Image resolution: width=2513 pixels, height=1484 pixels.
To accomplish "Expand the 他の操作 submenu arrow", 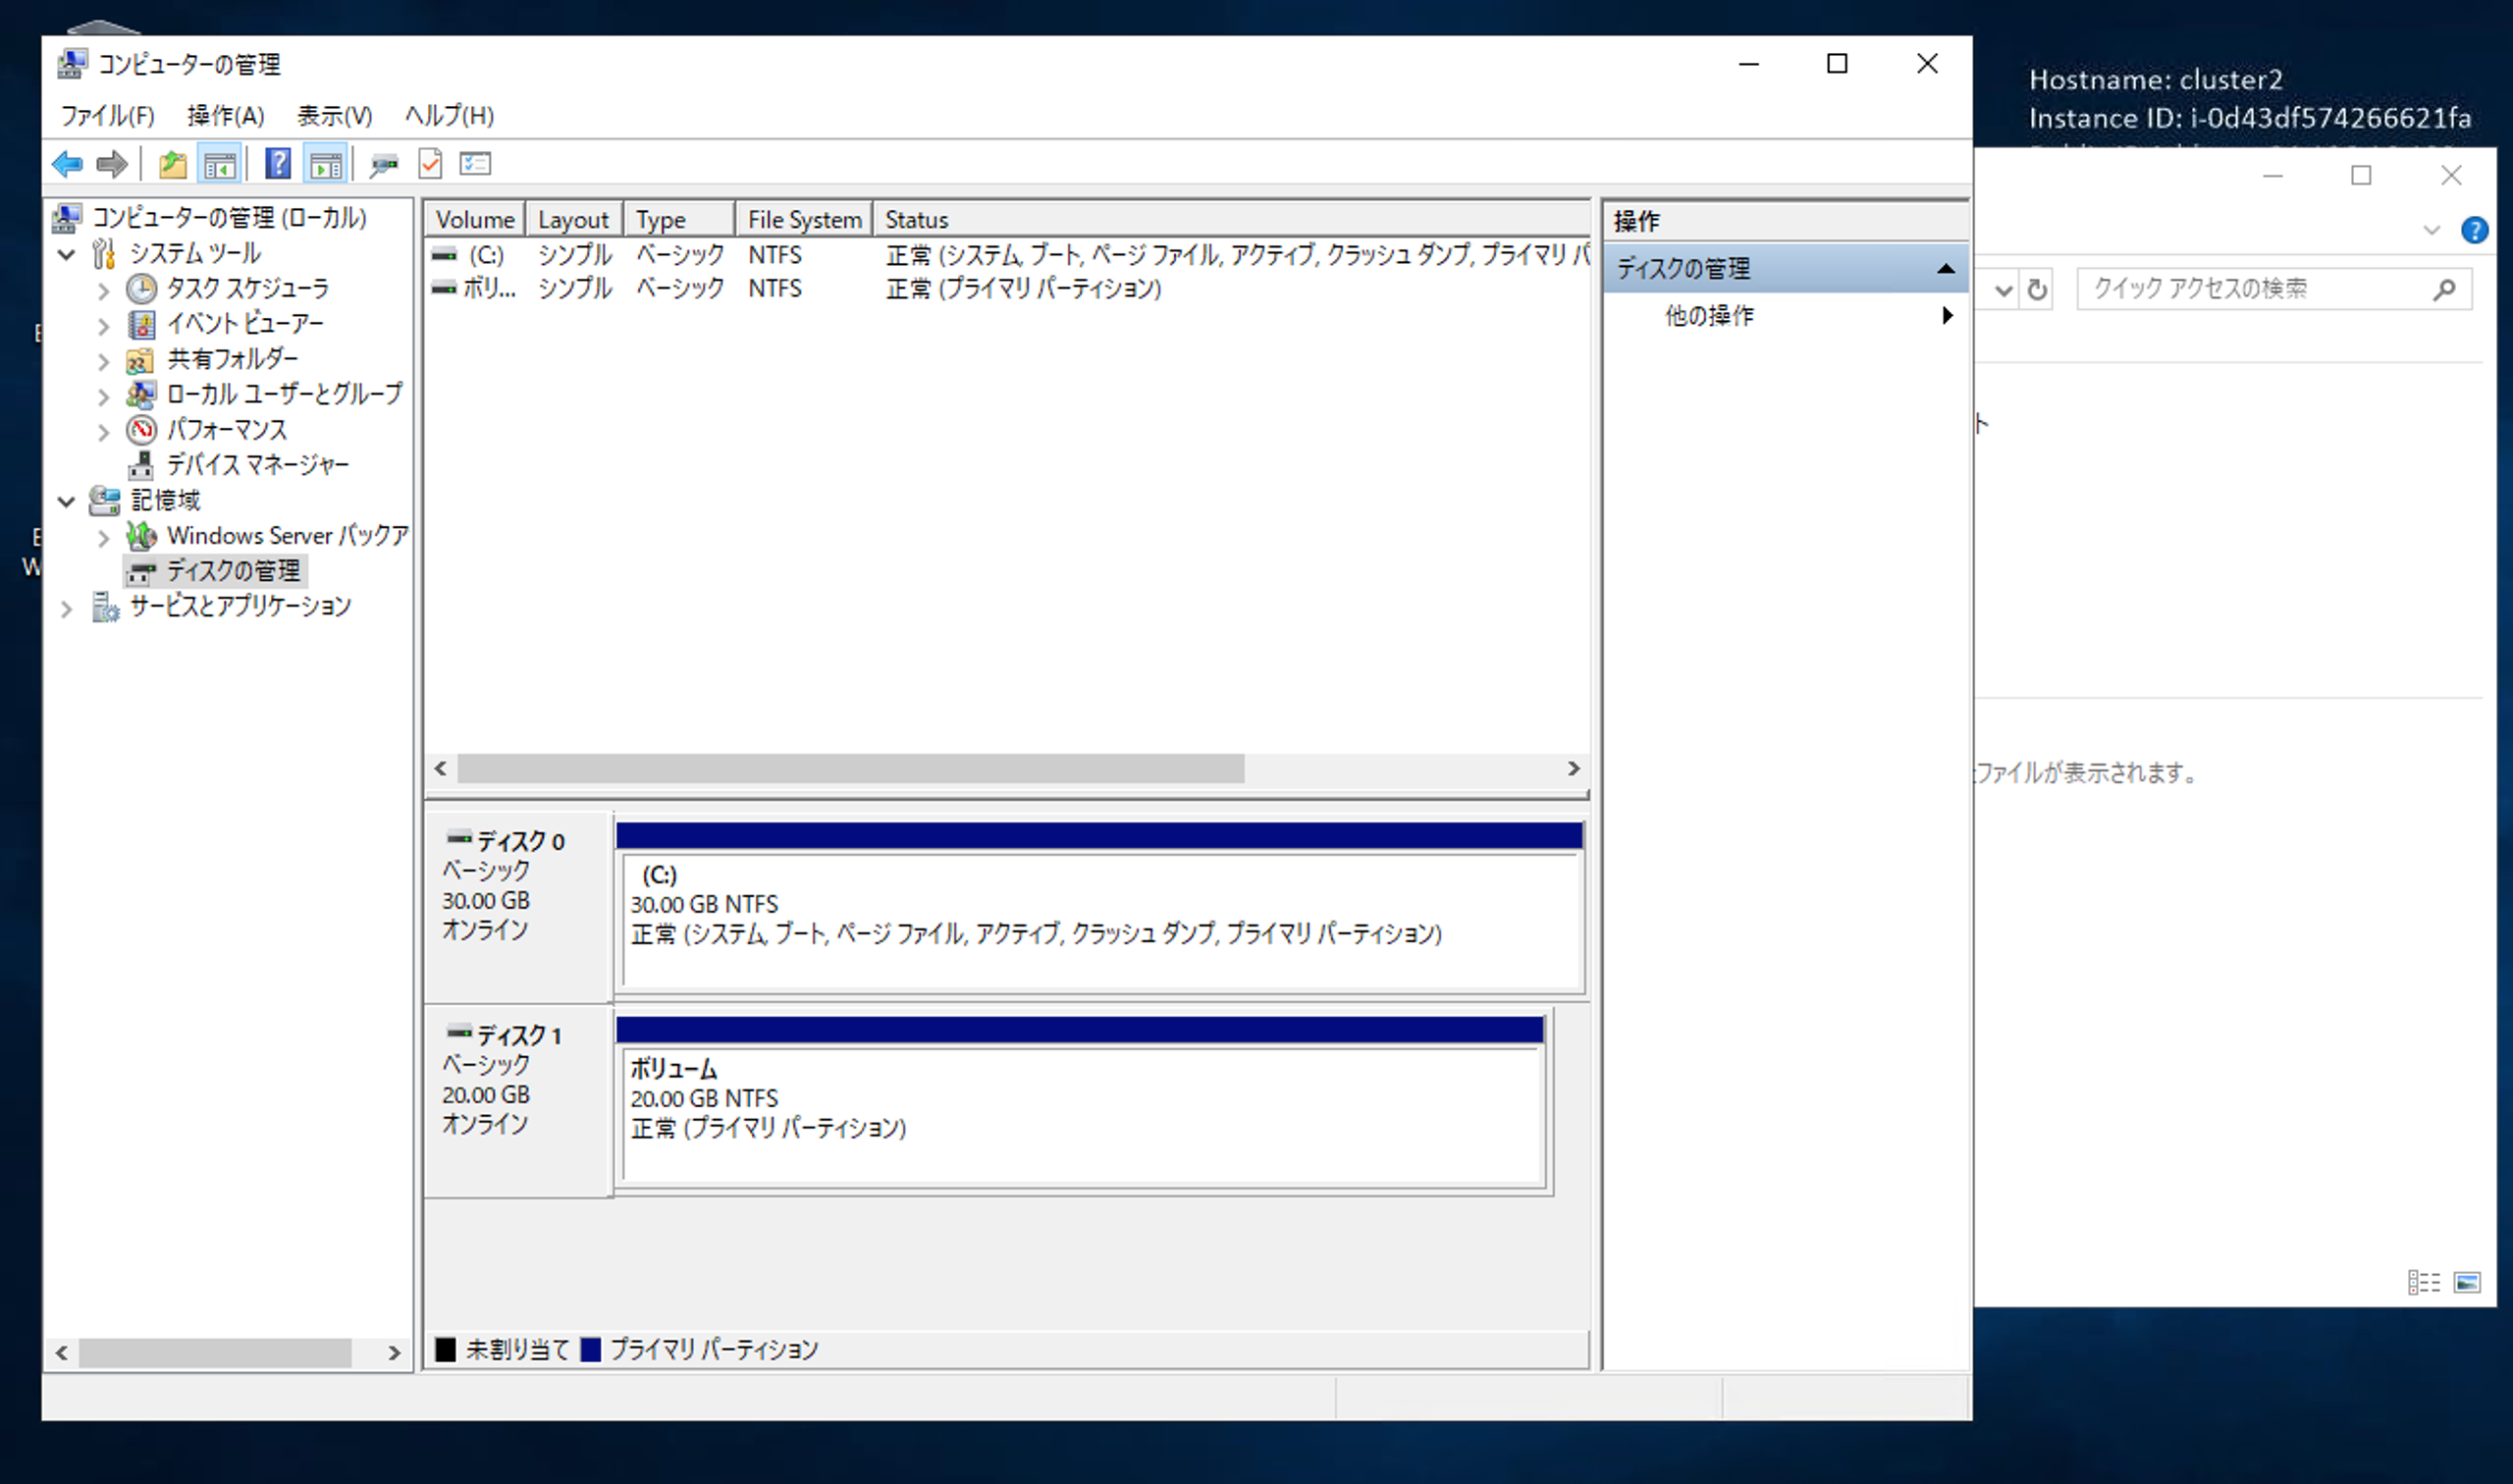I will pyautogui.click(x=1946, y=316).
